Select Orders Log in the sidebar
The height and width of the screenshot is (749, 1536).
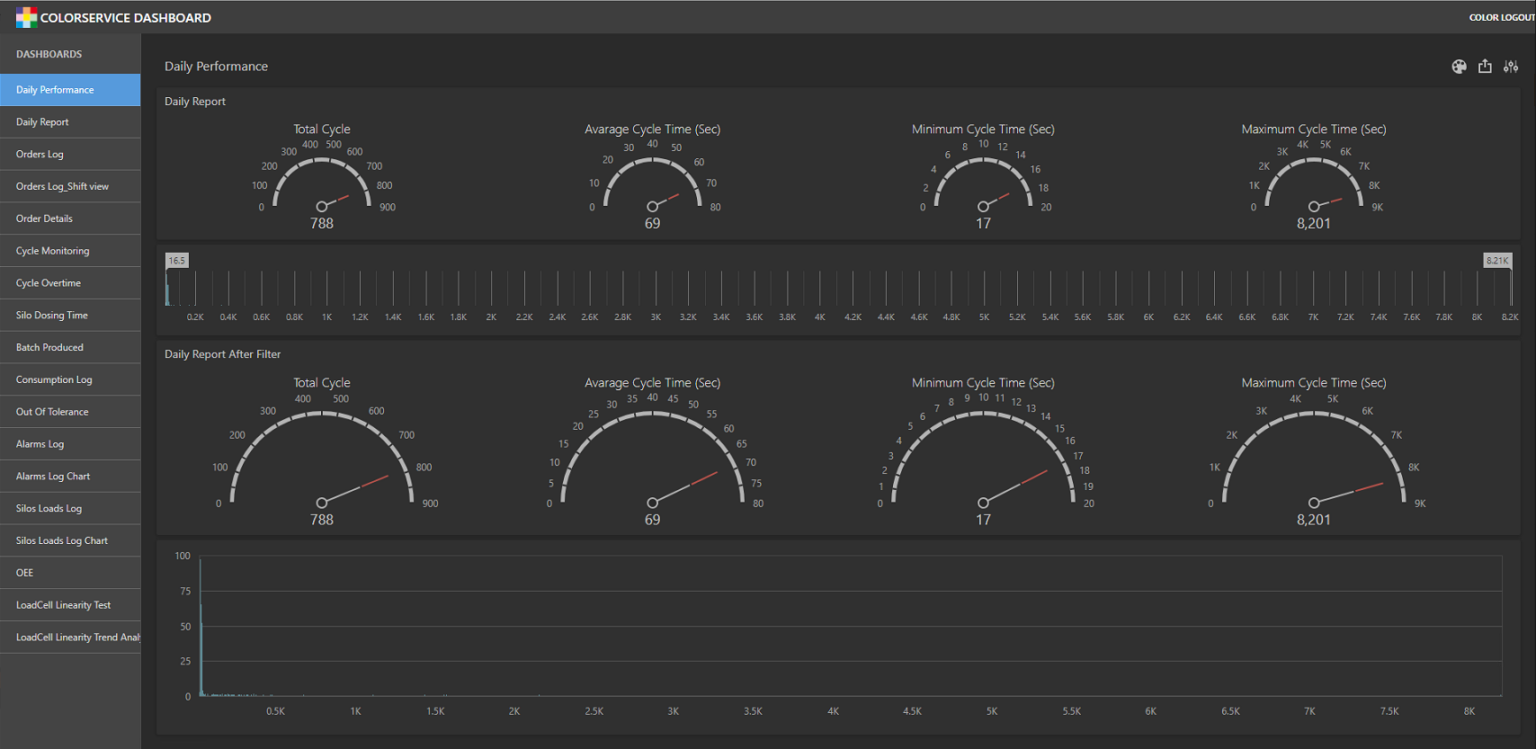39,154
